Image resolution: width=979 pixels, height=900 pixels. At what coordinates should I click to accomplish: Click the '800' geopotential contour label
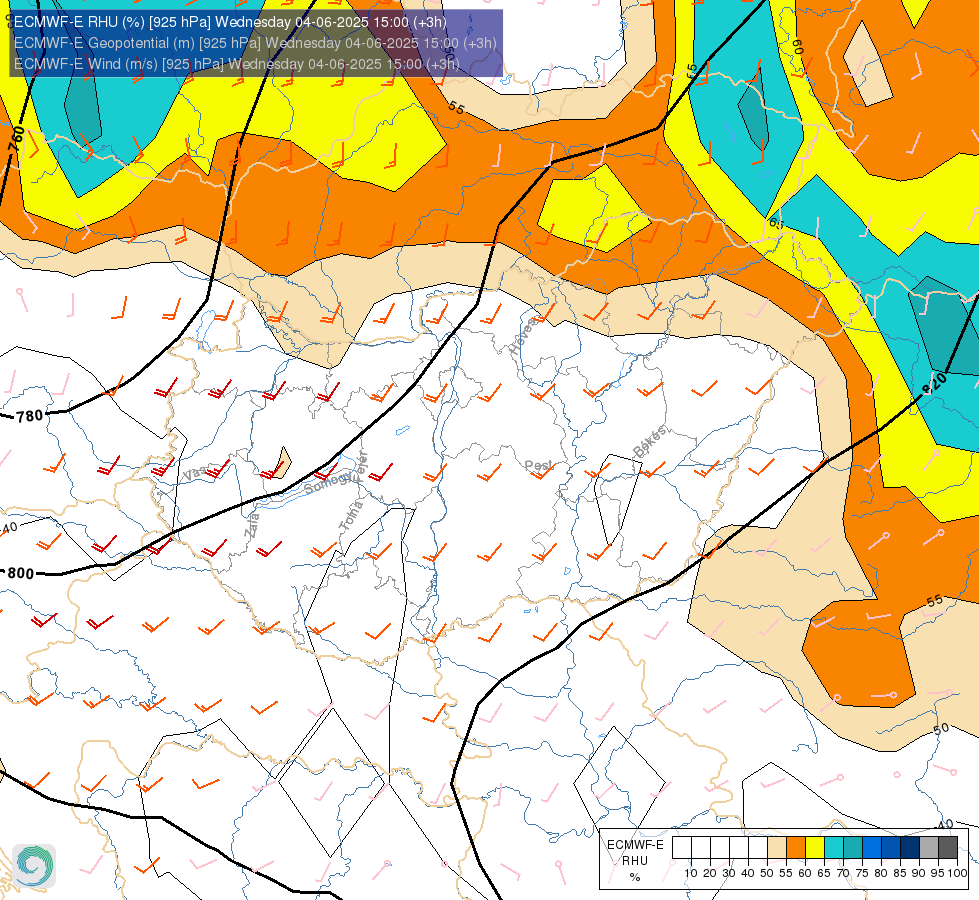[21, 573]
